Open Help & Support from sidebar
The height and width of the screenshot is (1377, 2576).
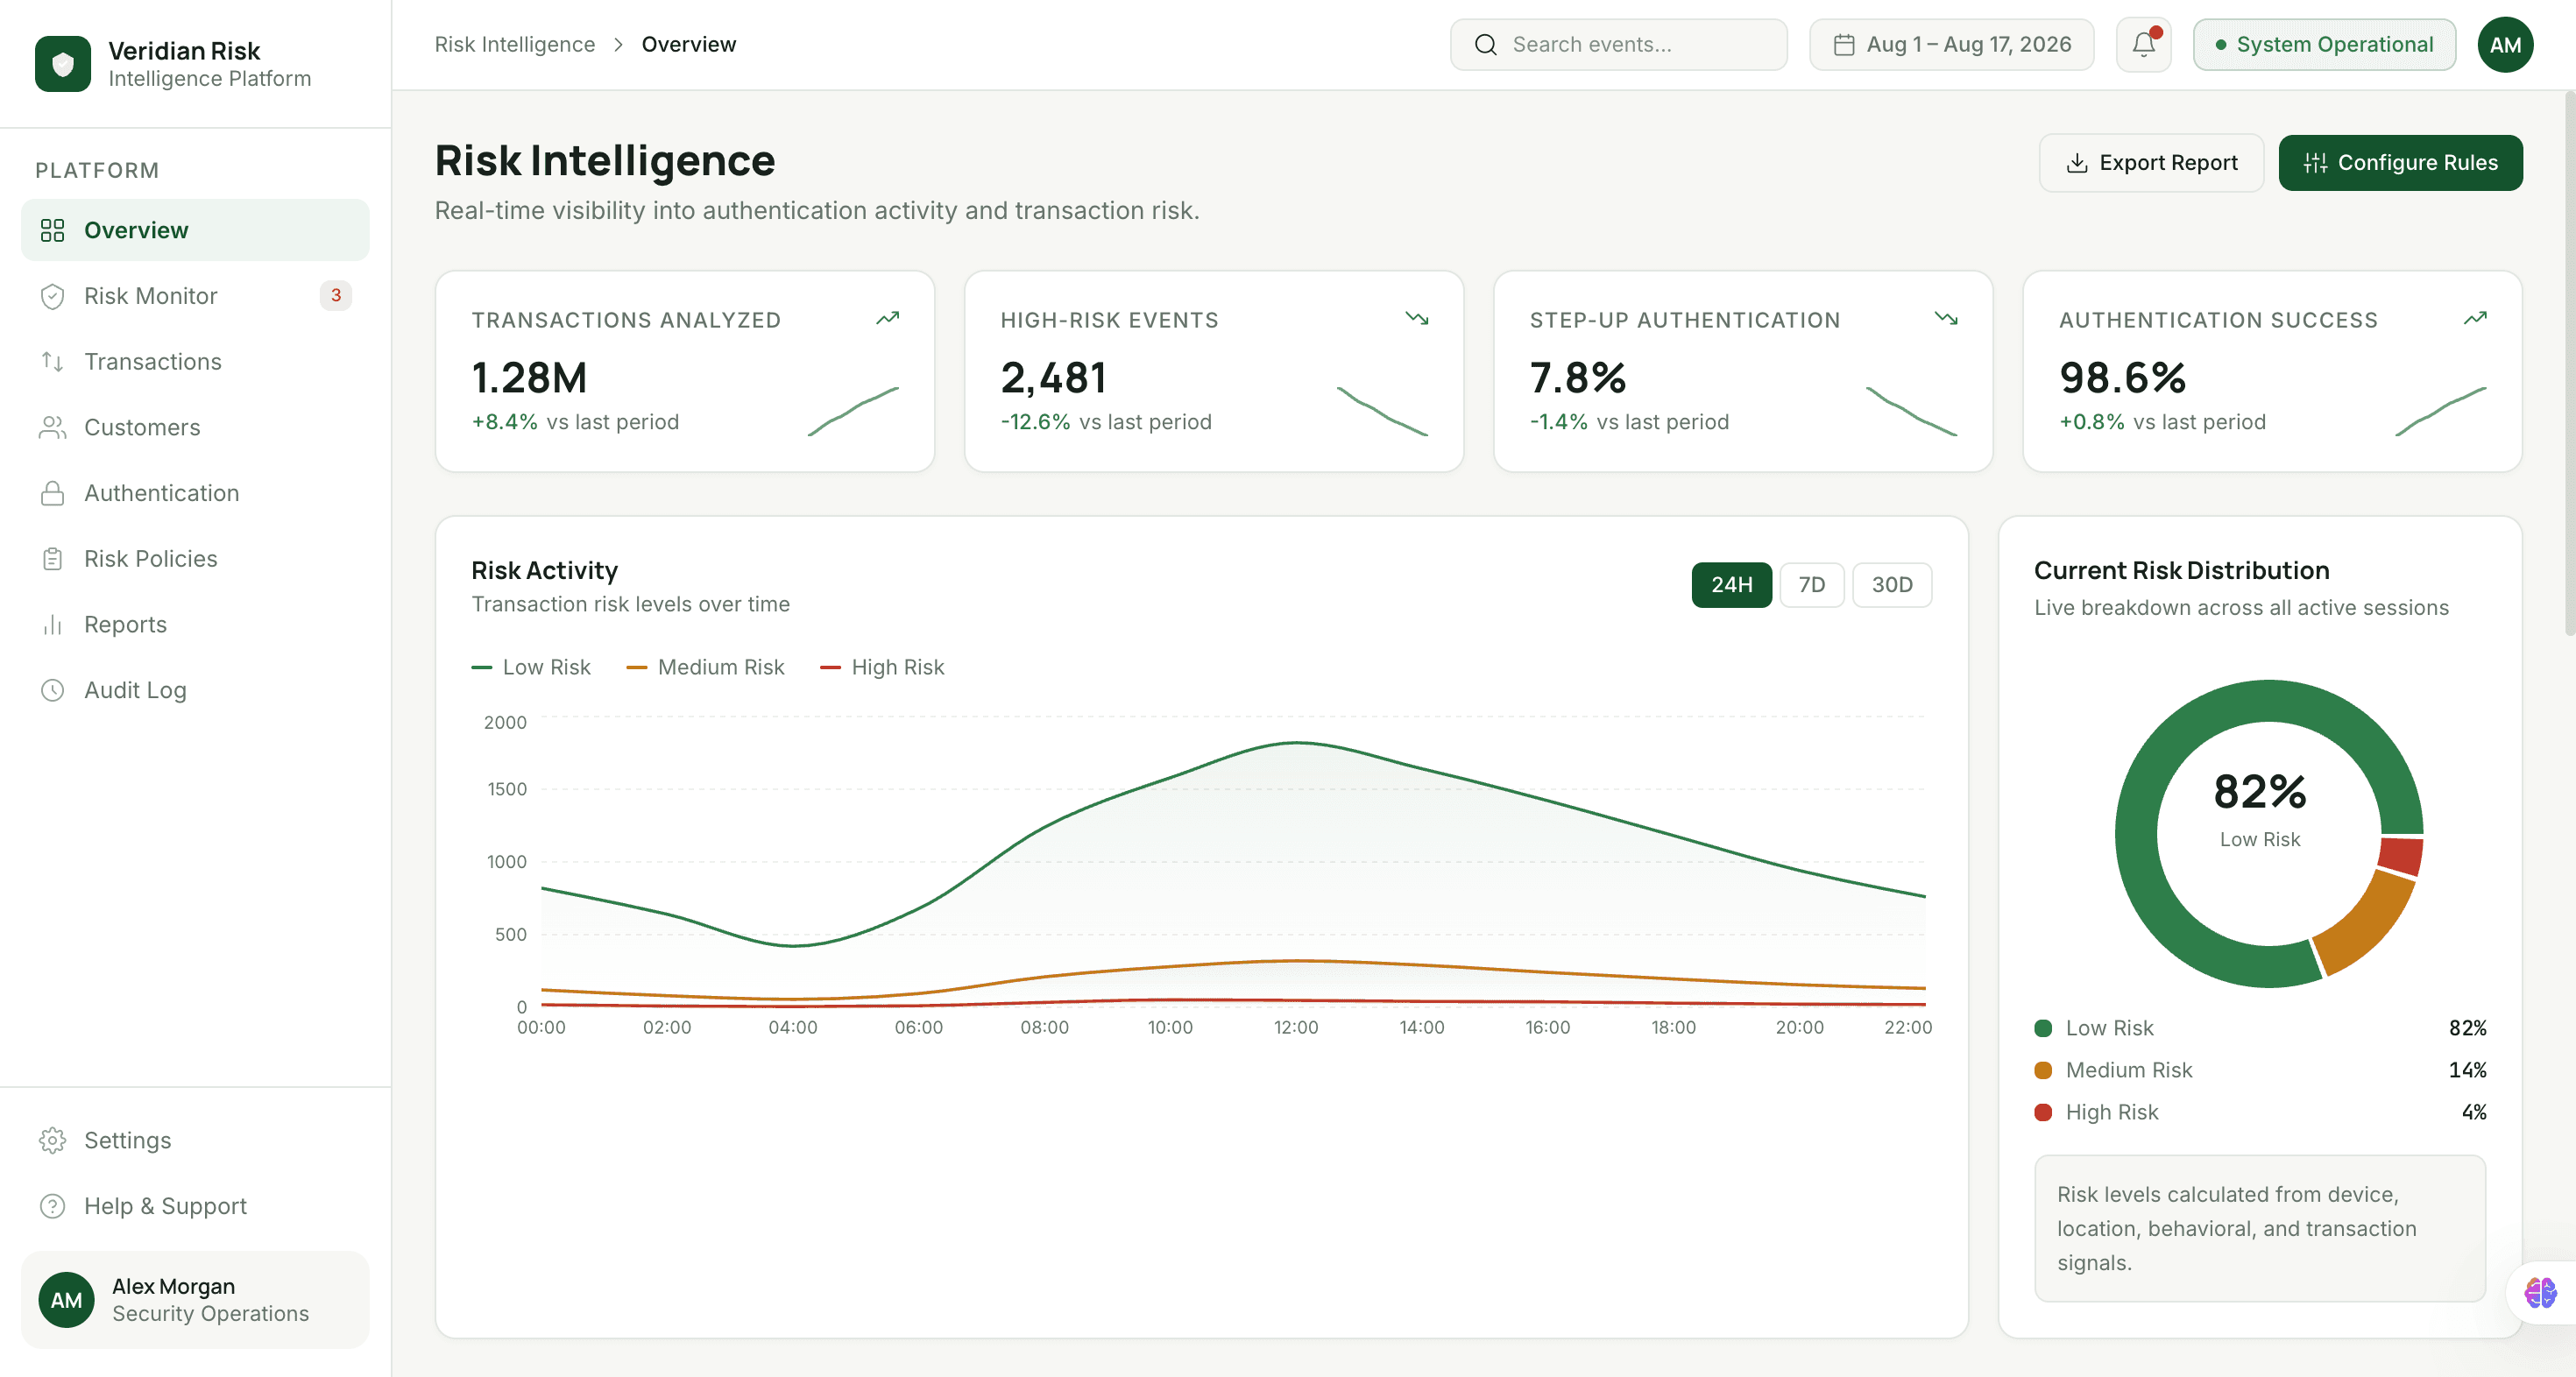click(x=195, y=1206)
